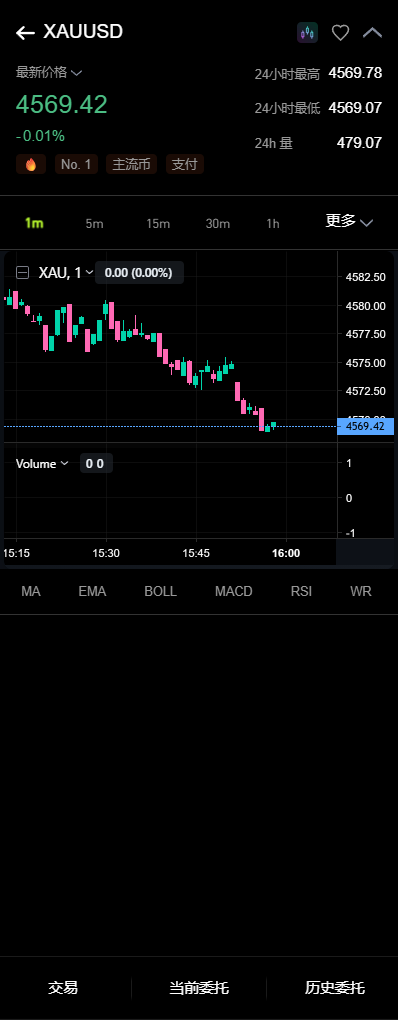
Task: Collapse header with the up chevron
Action: (x=373, y=32)
